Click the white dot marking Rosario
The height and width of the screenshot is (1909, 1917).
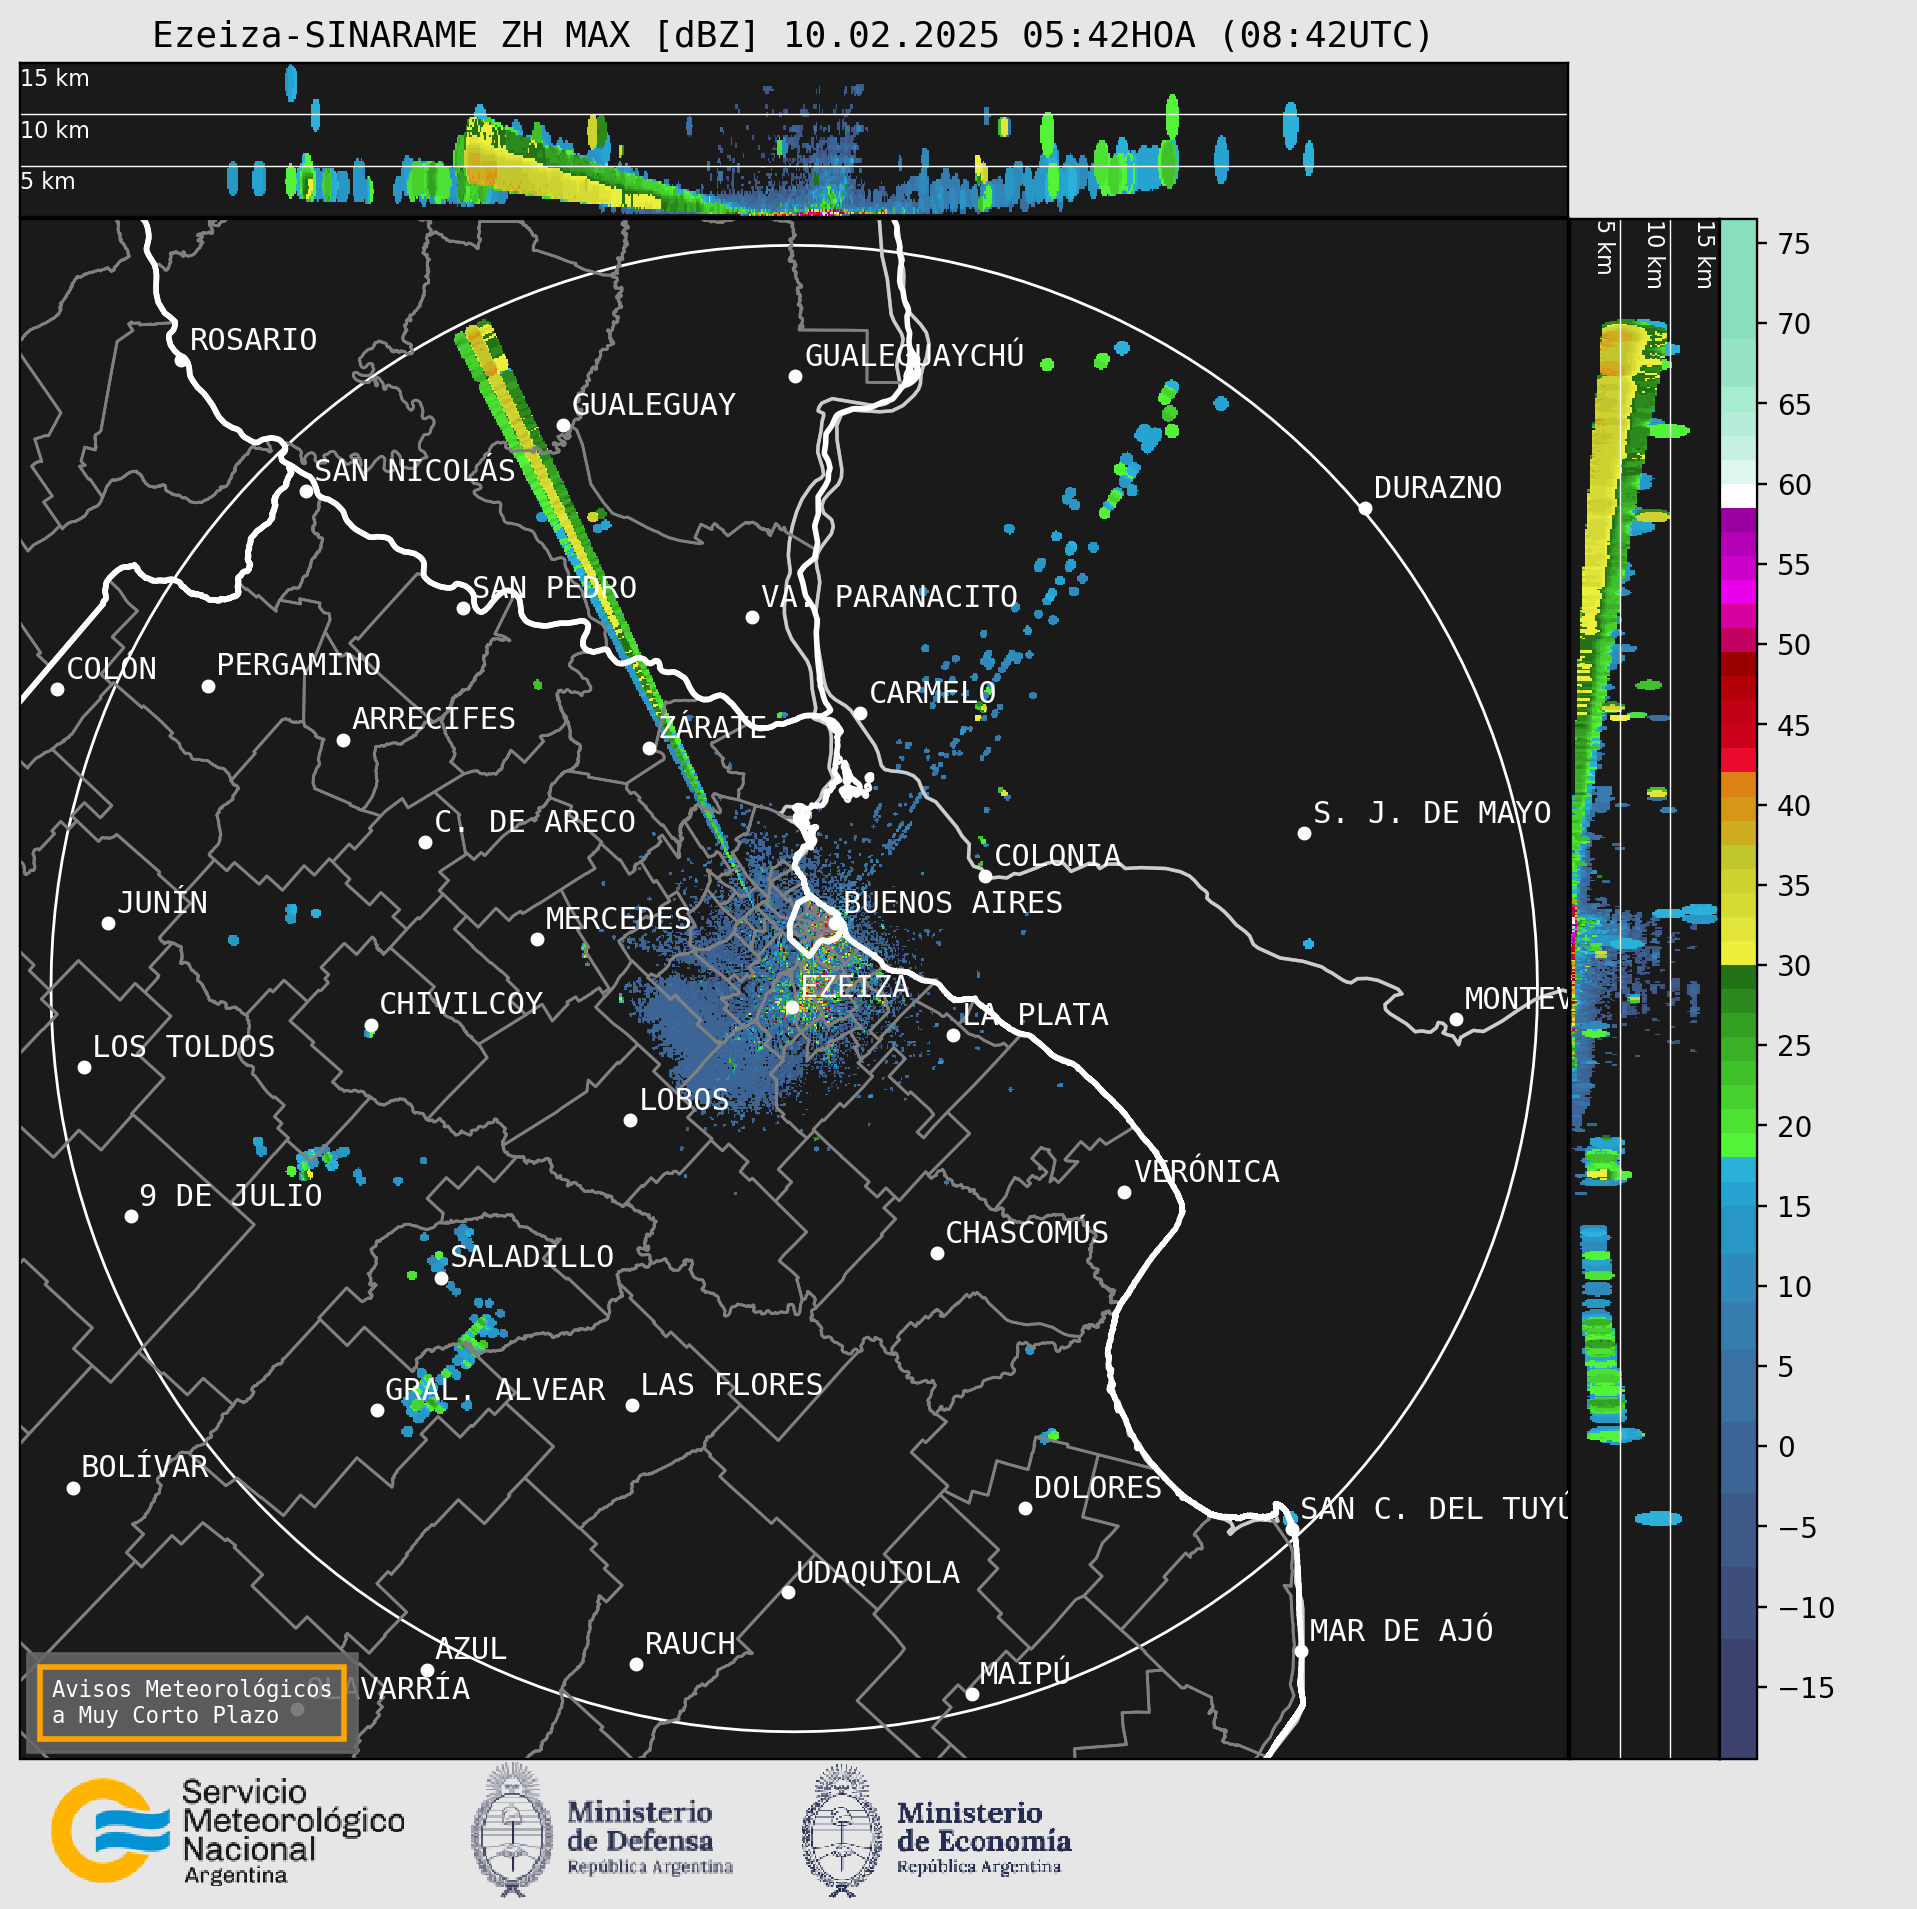[x=181, y=361]
